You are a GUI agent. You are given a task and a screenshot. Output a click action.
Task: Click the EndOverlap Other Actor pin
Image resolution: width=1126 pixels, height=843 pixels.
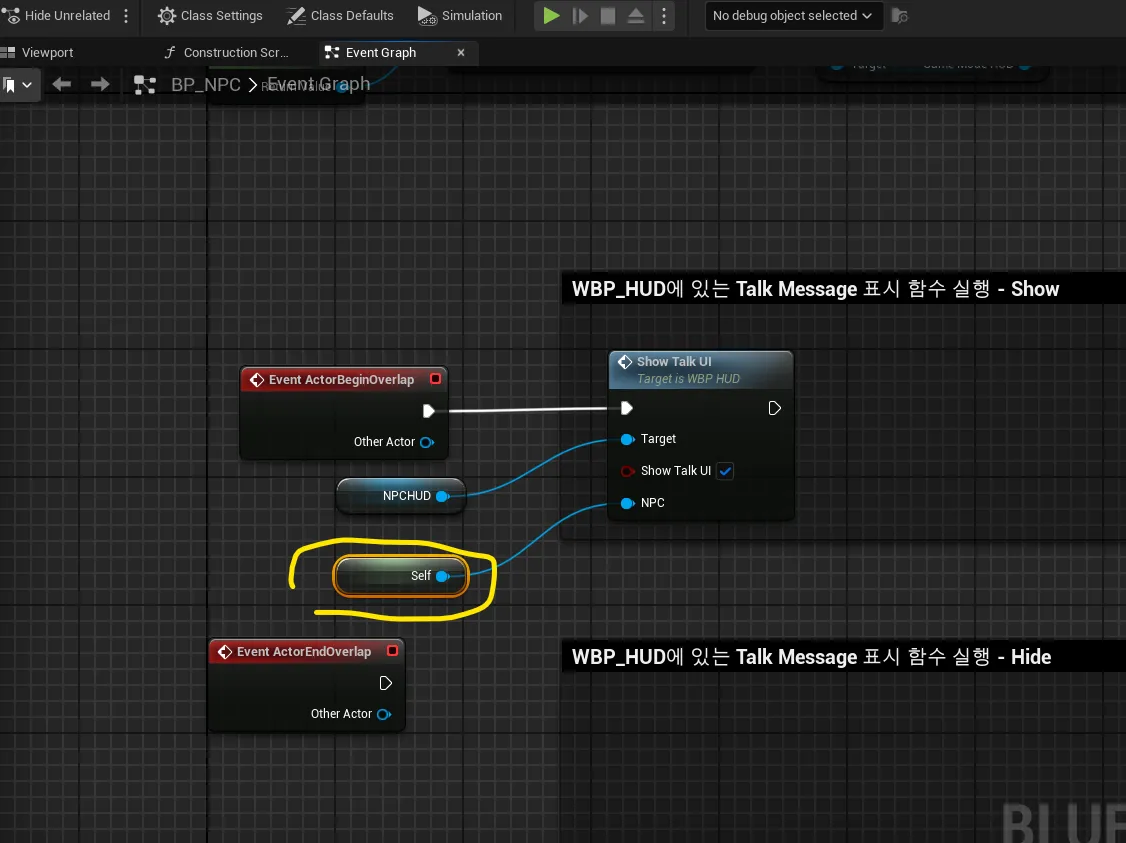click(x=383, y=714)
